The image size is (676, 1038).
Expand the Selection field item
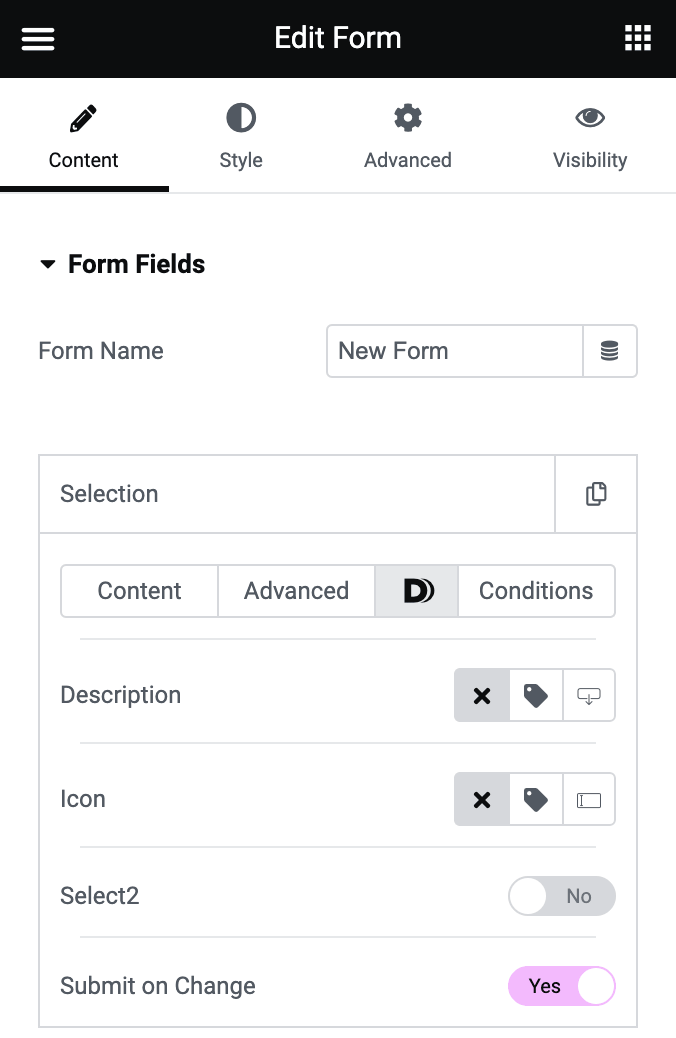tap(296, 493)
